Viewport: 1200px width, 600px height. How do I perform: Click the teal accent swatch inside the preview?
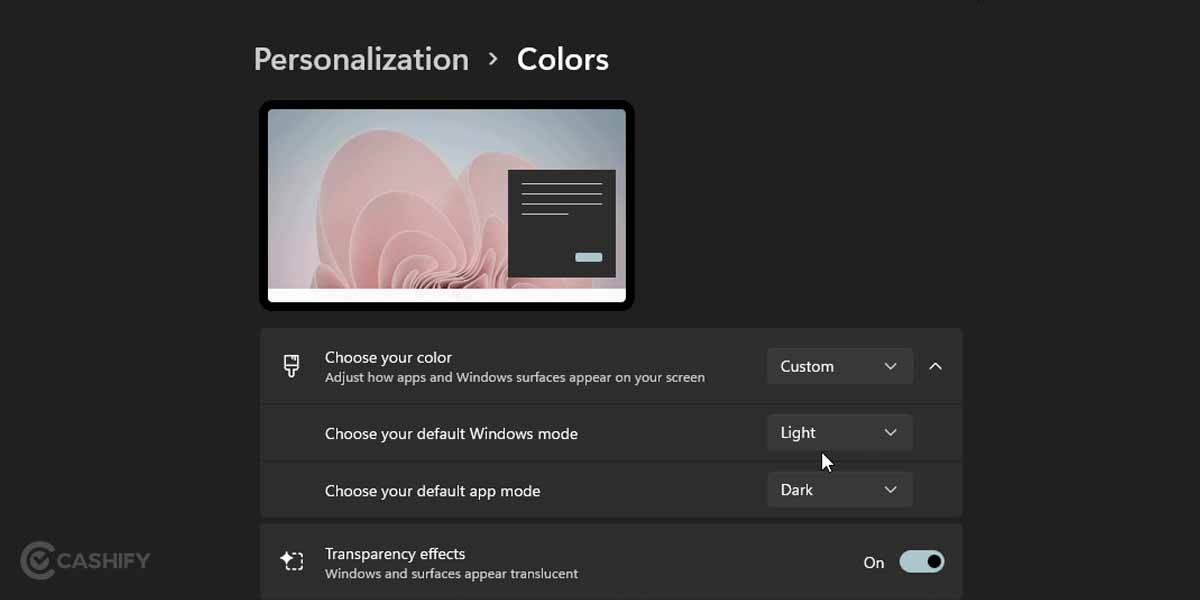point(589,257)
